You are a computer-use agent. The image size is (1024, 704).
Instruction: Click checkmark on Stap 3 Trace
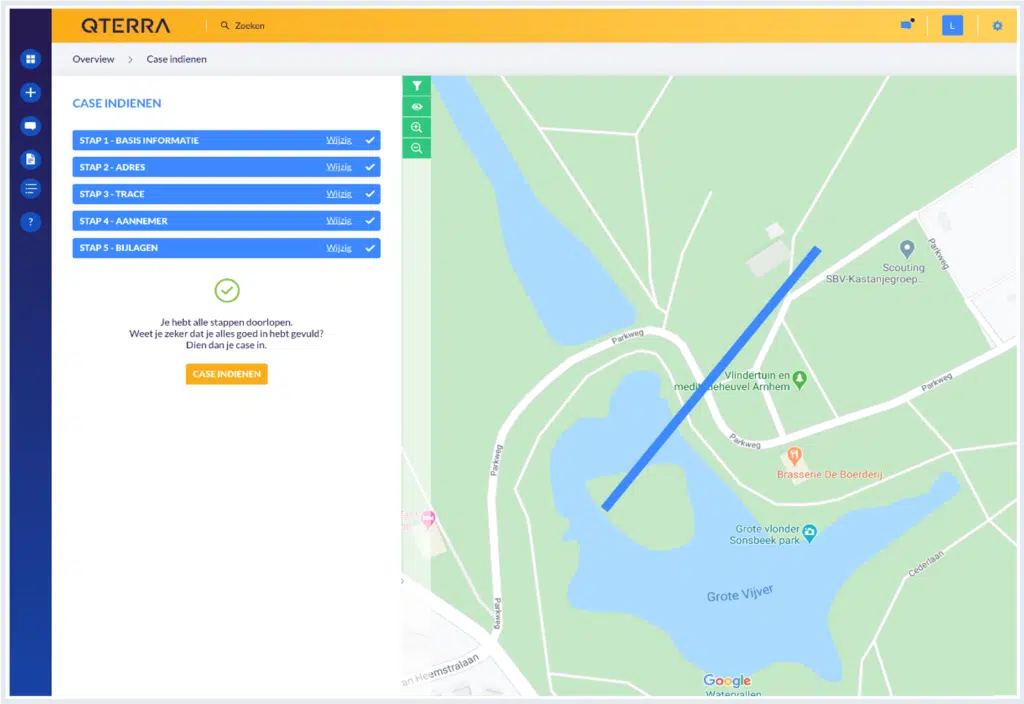[370, 194]
